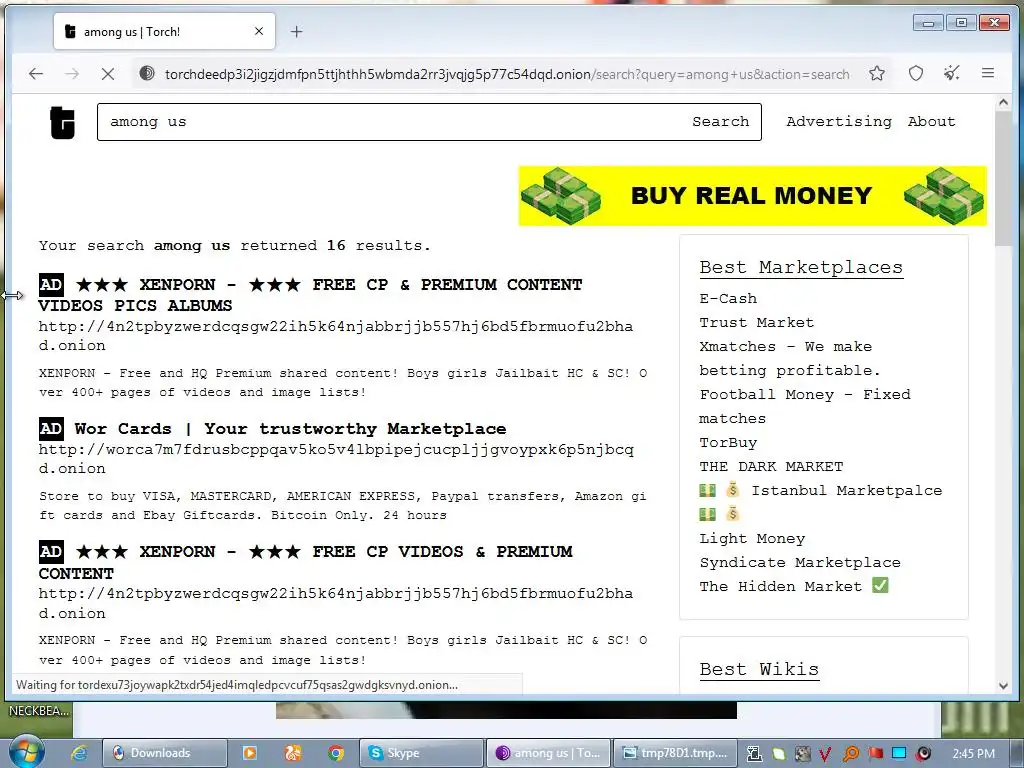This screenshot has height=768, width=1024.
Task: Select the 'among us | Torch!' browser tab
Action: [x=164, y=31]
